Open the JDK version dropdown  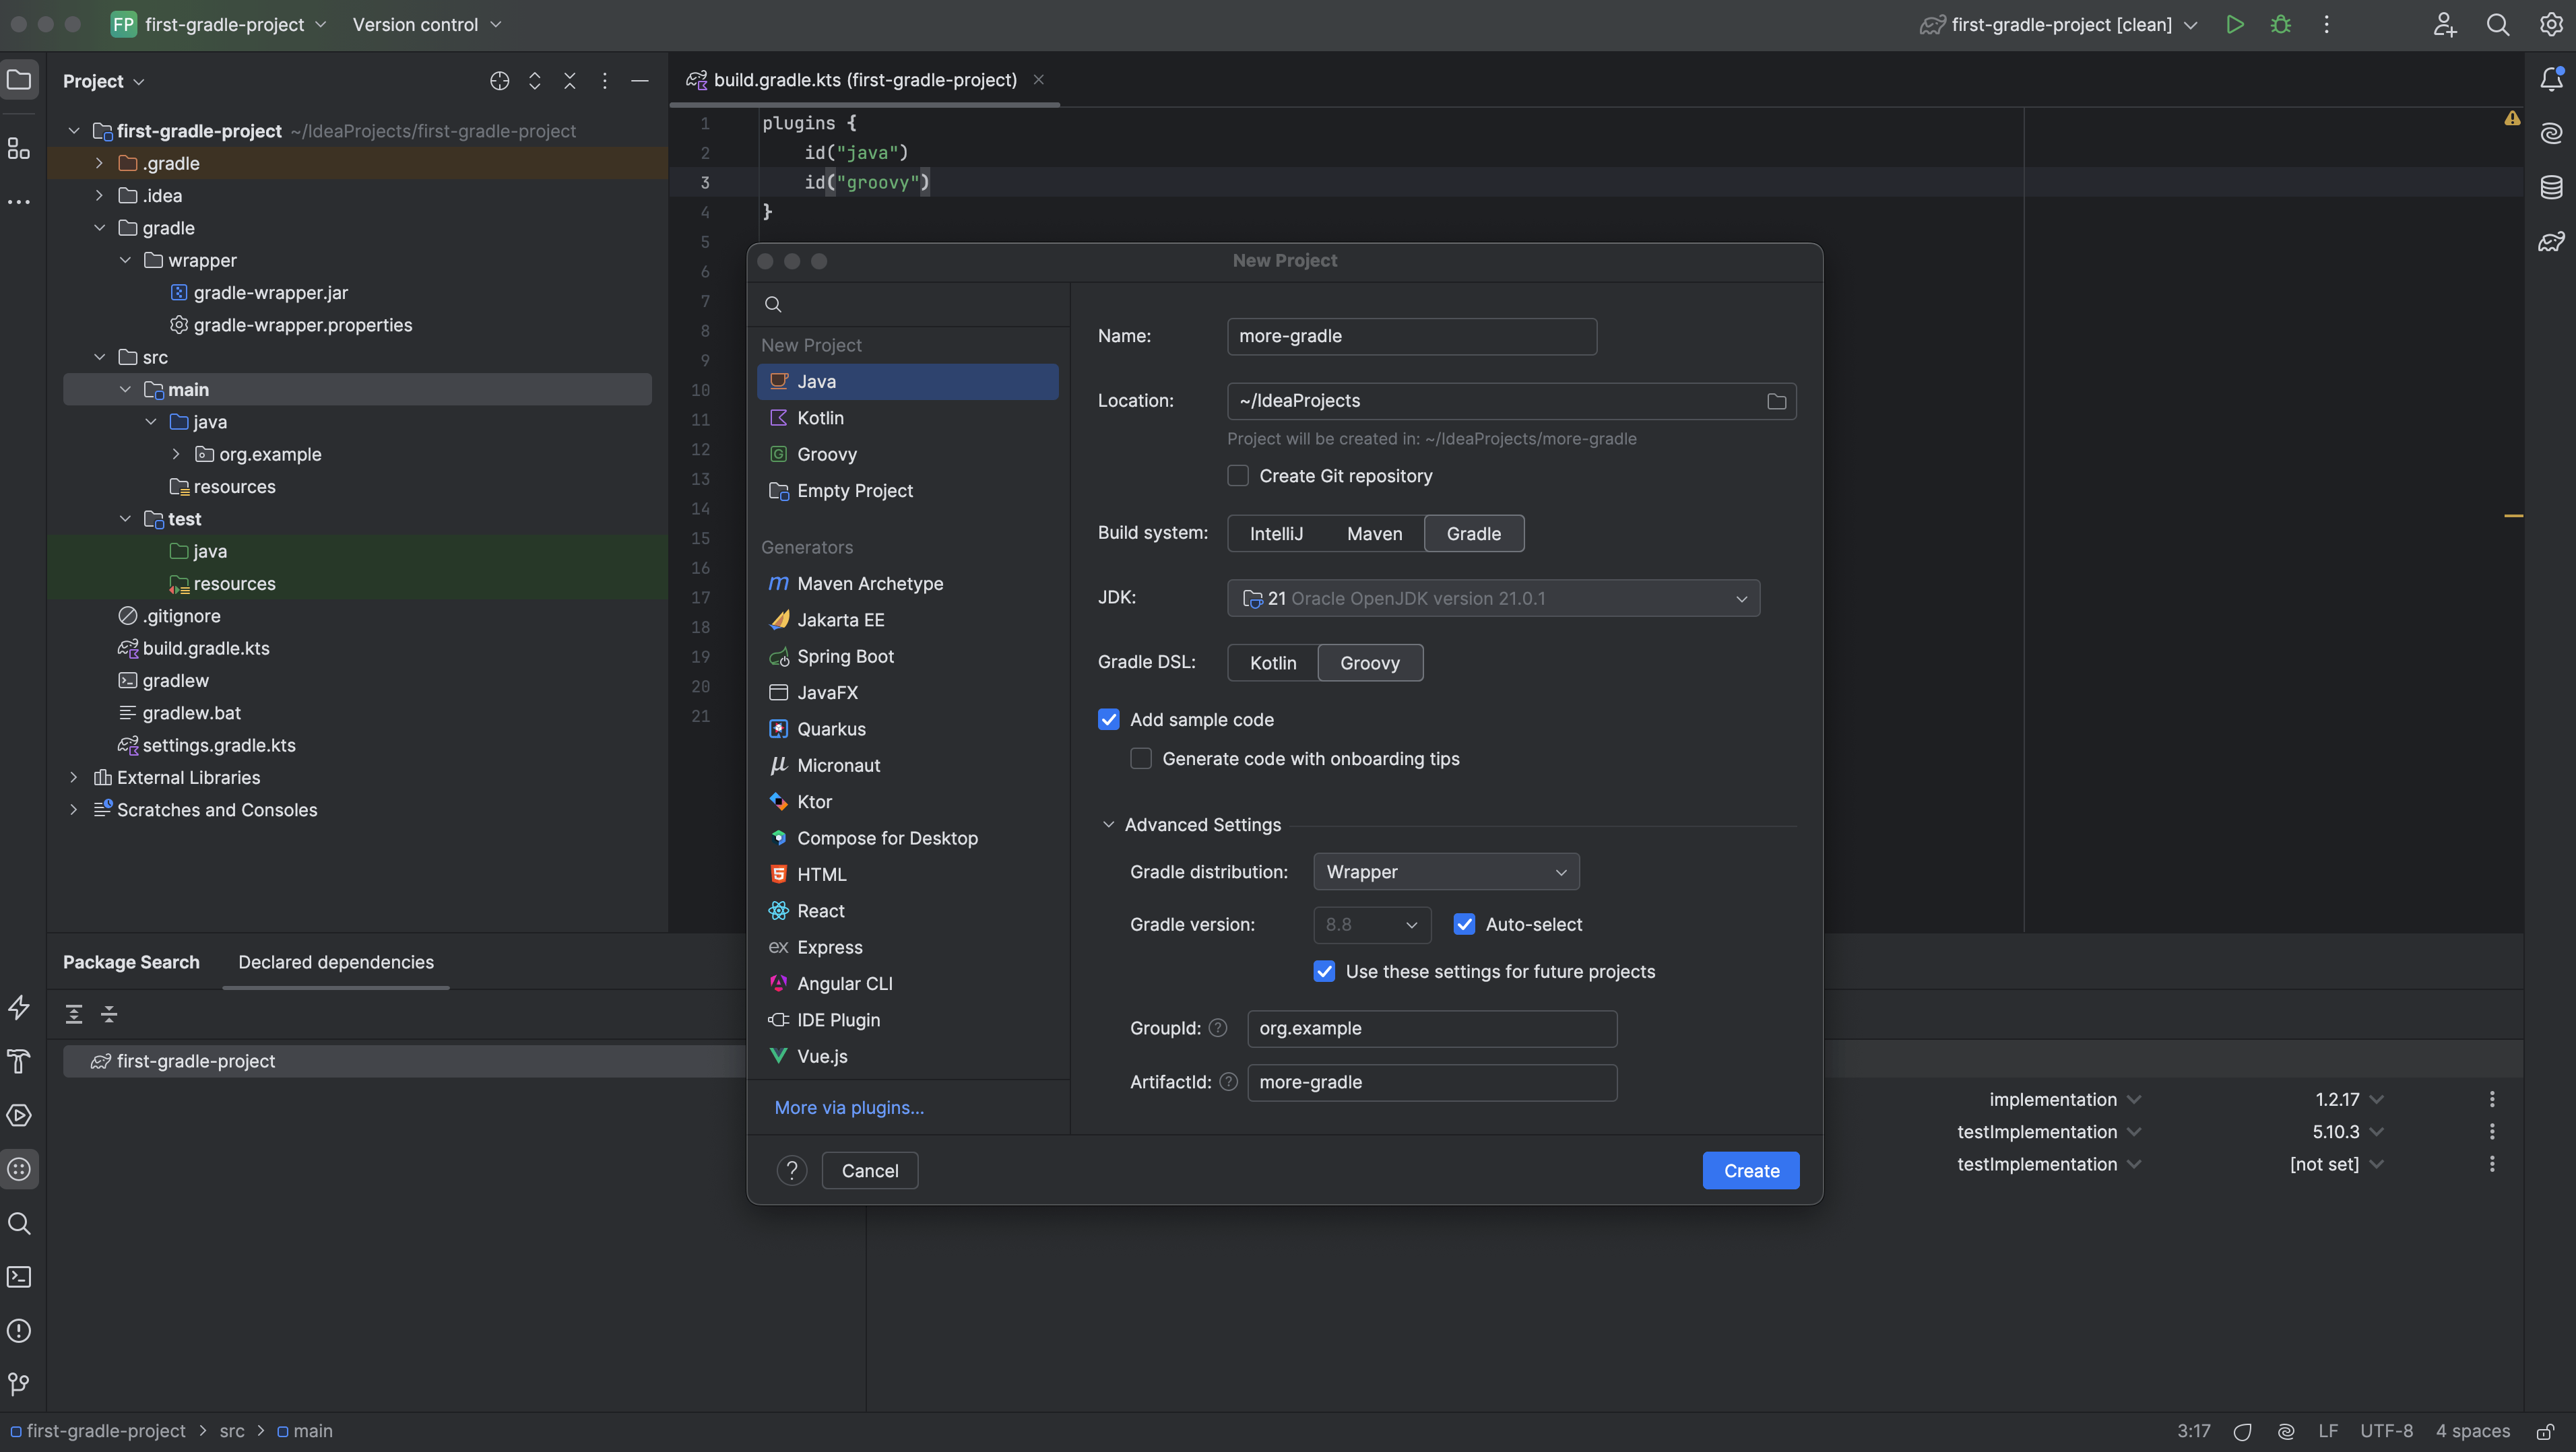1493,598
